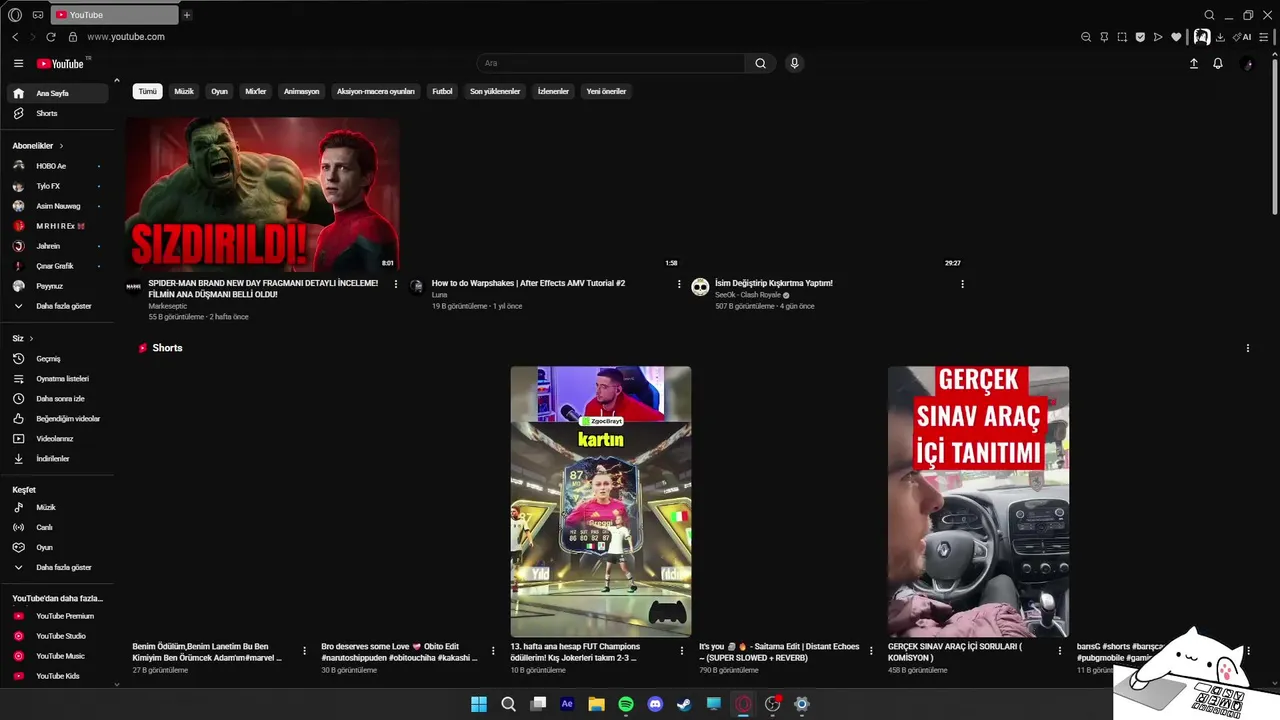Select the Tümü filter chip

pos(148,91)
